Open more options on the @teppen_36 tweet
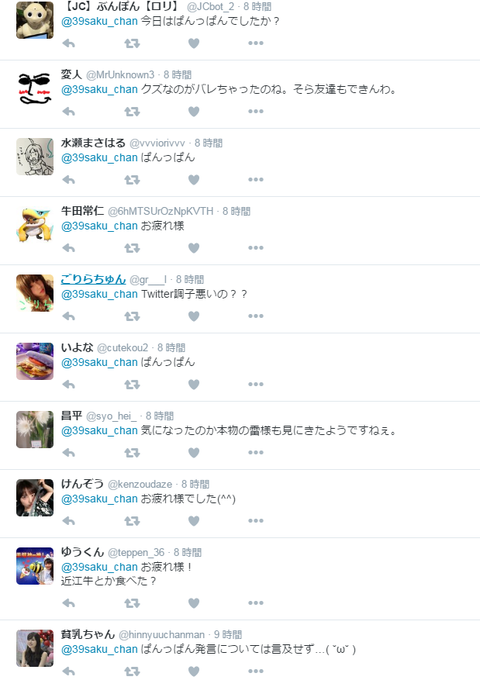Screen dimensions: 480x687 pyautogui.click(x=256, y=603)
